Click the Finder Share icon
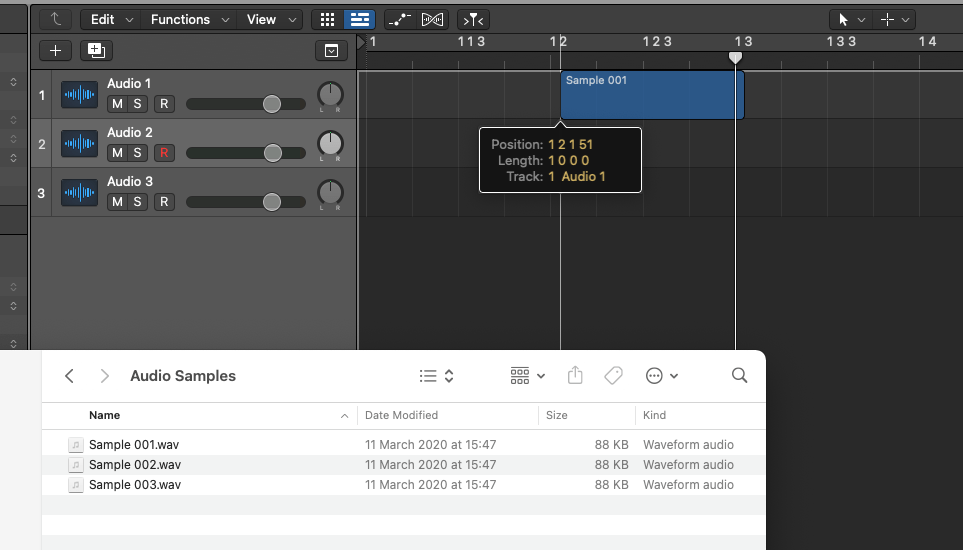Screen dimensions: 963x550 click(x=575, y=376)
